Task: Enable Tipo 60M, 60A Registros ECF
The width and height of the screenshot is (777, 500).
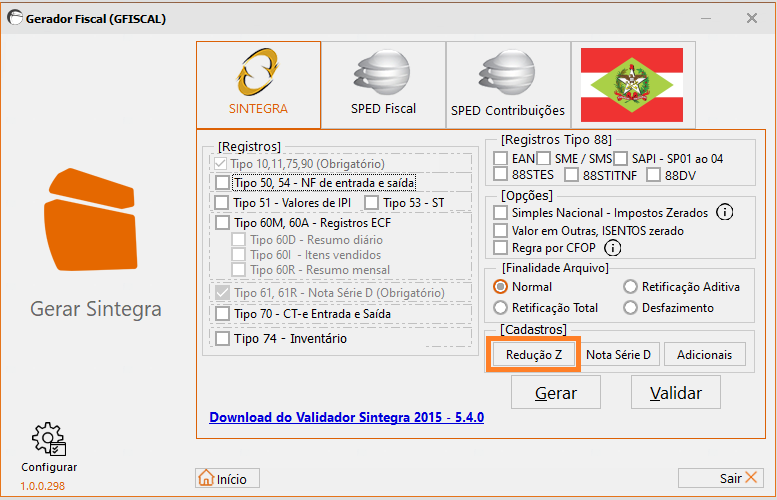Action: tap(222, 222)
